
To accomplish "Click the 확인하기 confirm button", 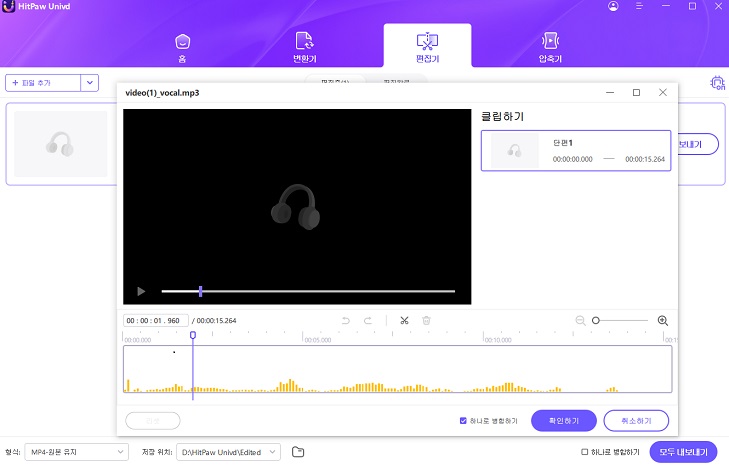I will click(x=563, y=420).
